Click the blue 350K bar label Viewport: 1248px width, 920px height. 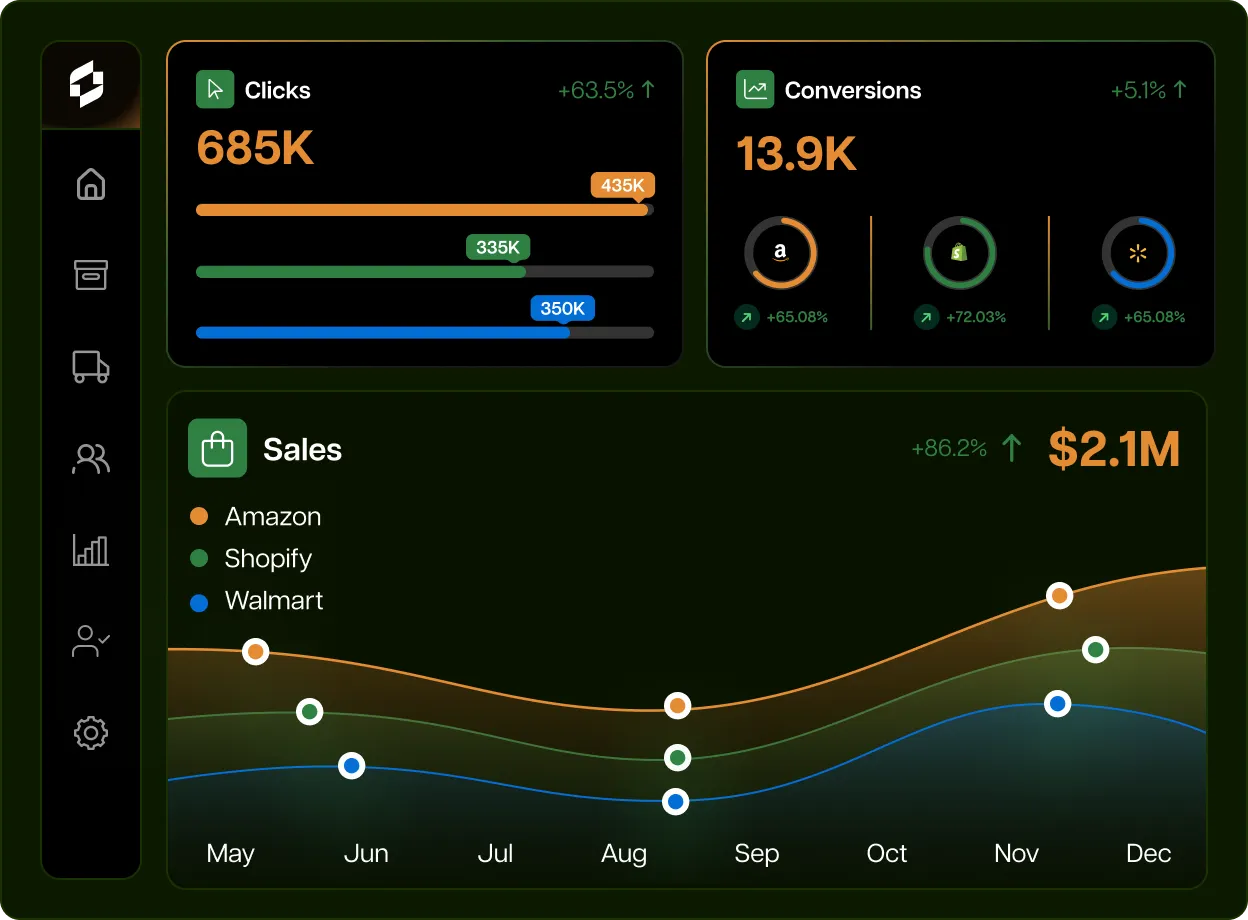click(562, 308)
